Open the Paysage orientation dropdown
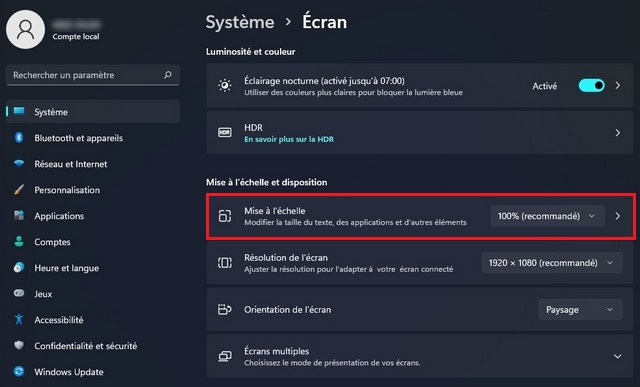 click(580, 309)
